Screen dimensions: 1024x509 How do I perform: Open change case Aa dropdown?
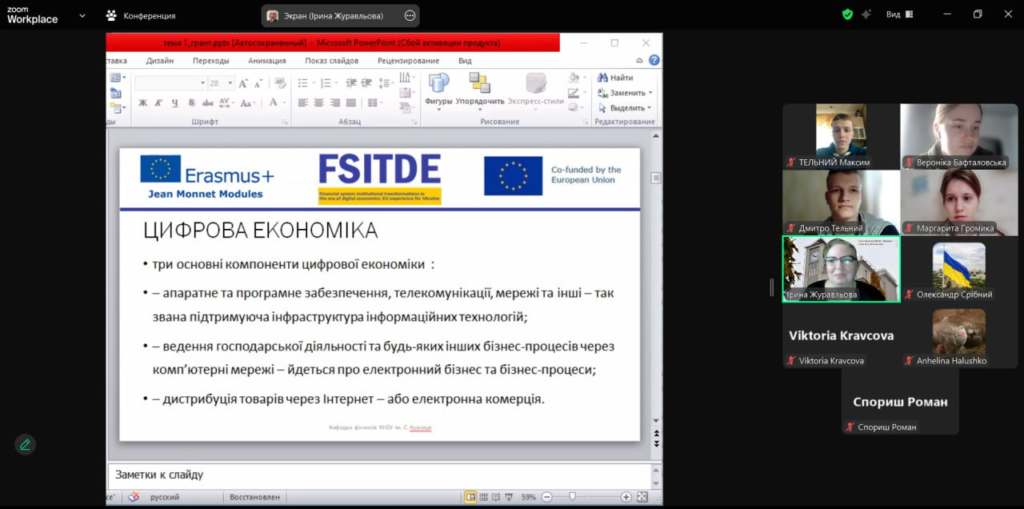(247, 103)
